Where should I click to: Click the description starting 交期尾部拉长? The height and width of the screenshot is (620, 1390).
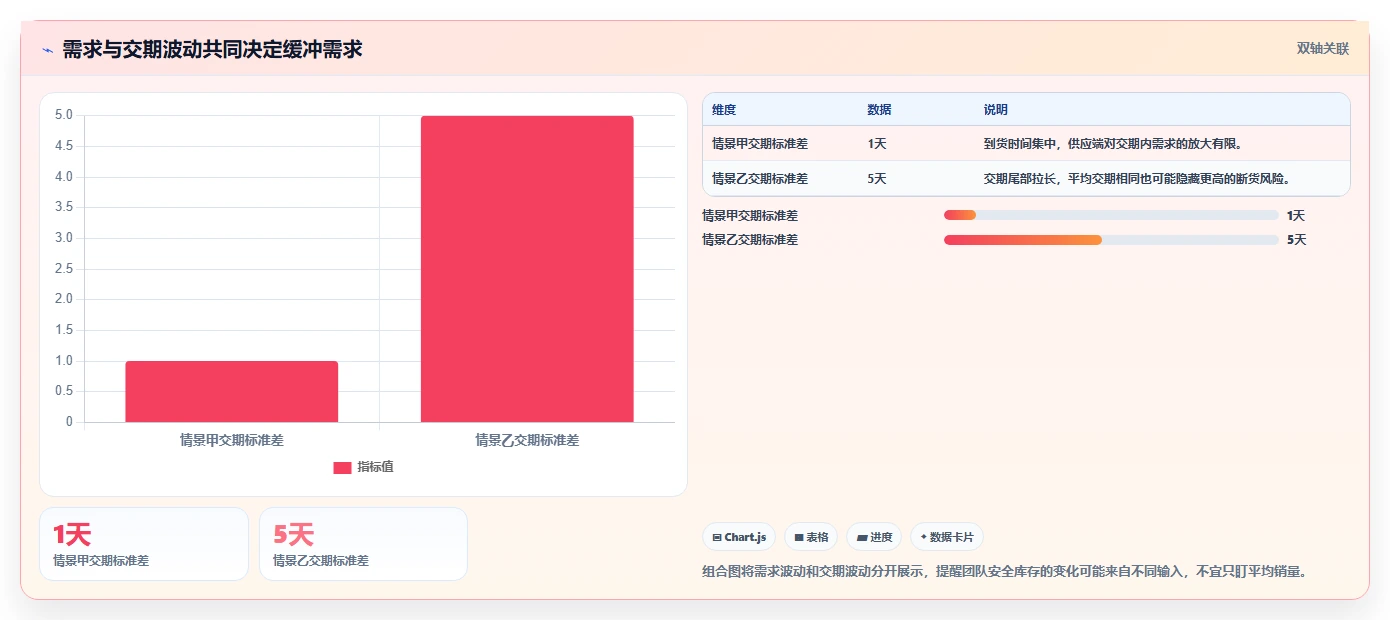coord(1137,179)
